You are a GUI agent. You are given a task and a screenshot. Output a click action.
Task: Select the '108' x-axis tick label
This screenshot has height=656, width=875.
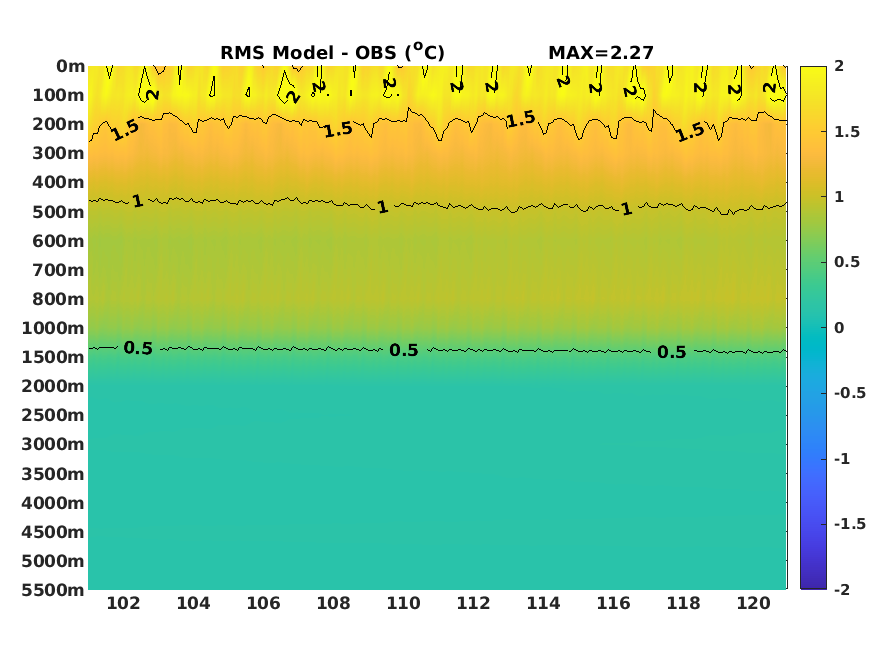click(x=333, y=604)
